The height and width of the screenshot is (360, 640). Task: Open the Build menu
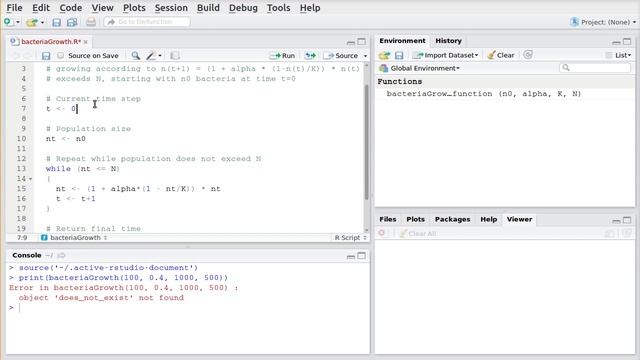208,8
